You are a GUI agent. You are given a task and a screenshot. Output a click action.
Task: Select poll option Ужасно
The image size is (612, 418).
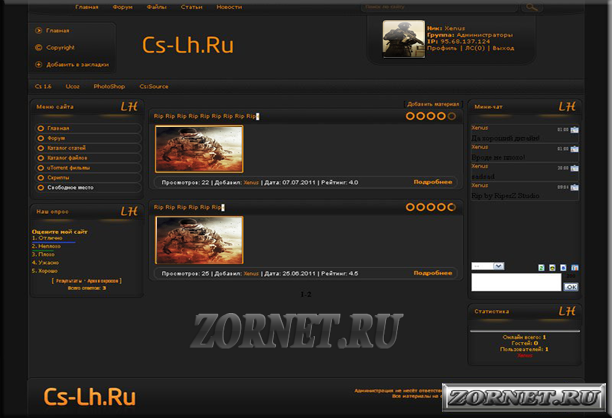pos(48,262)
